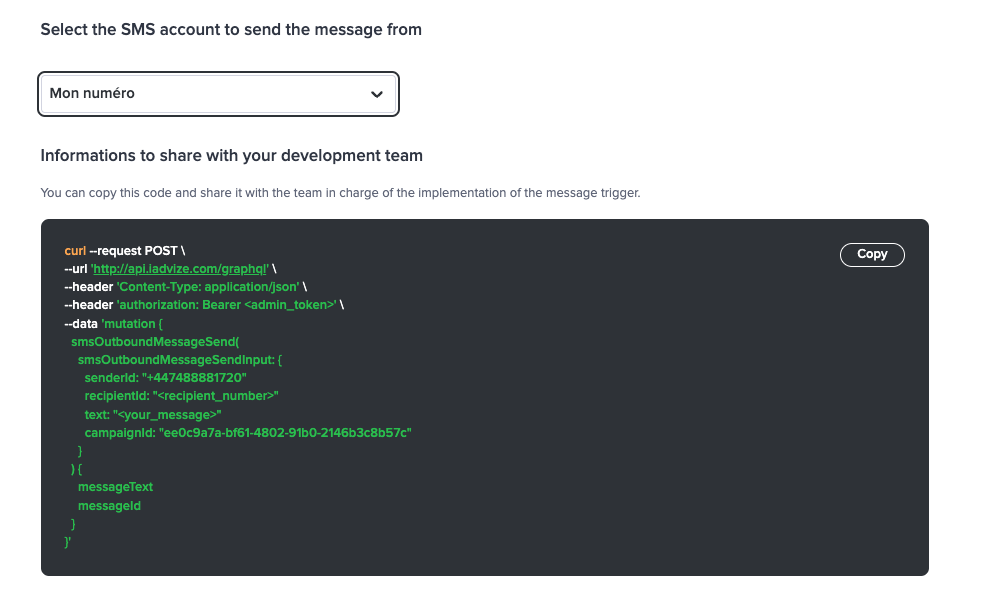Click the closing }' line of code
The width and height of the screenshot is (990, 598).
(x=68, y=542)
